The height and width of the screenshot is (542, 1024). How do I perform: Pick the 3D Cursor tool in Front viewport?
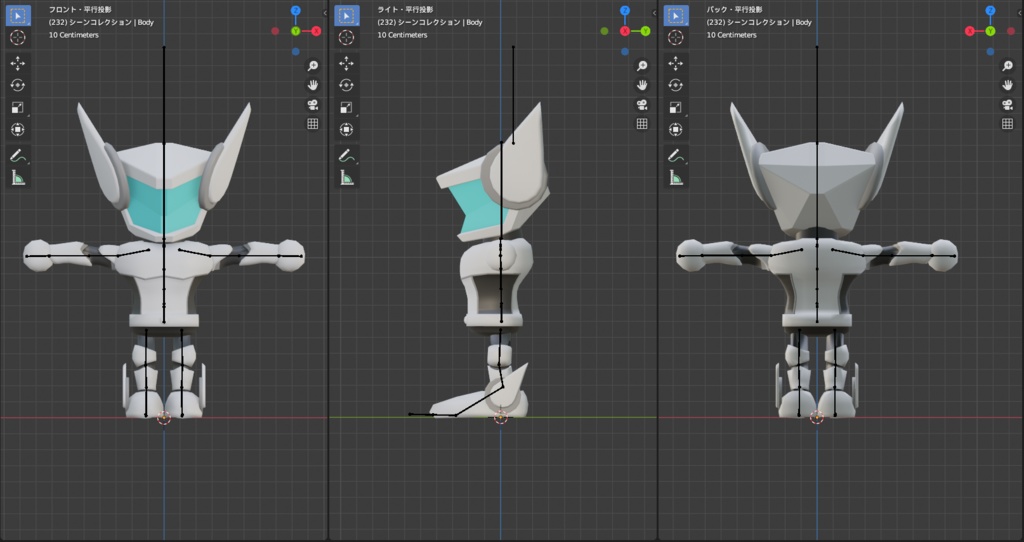[x=18, y=37]
